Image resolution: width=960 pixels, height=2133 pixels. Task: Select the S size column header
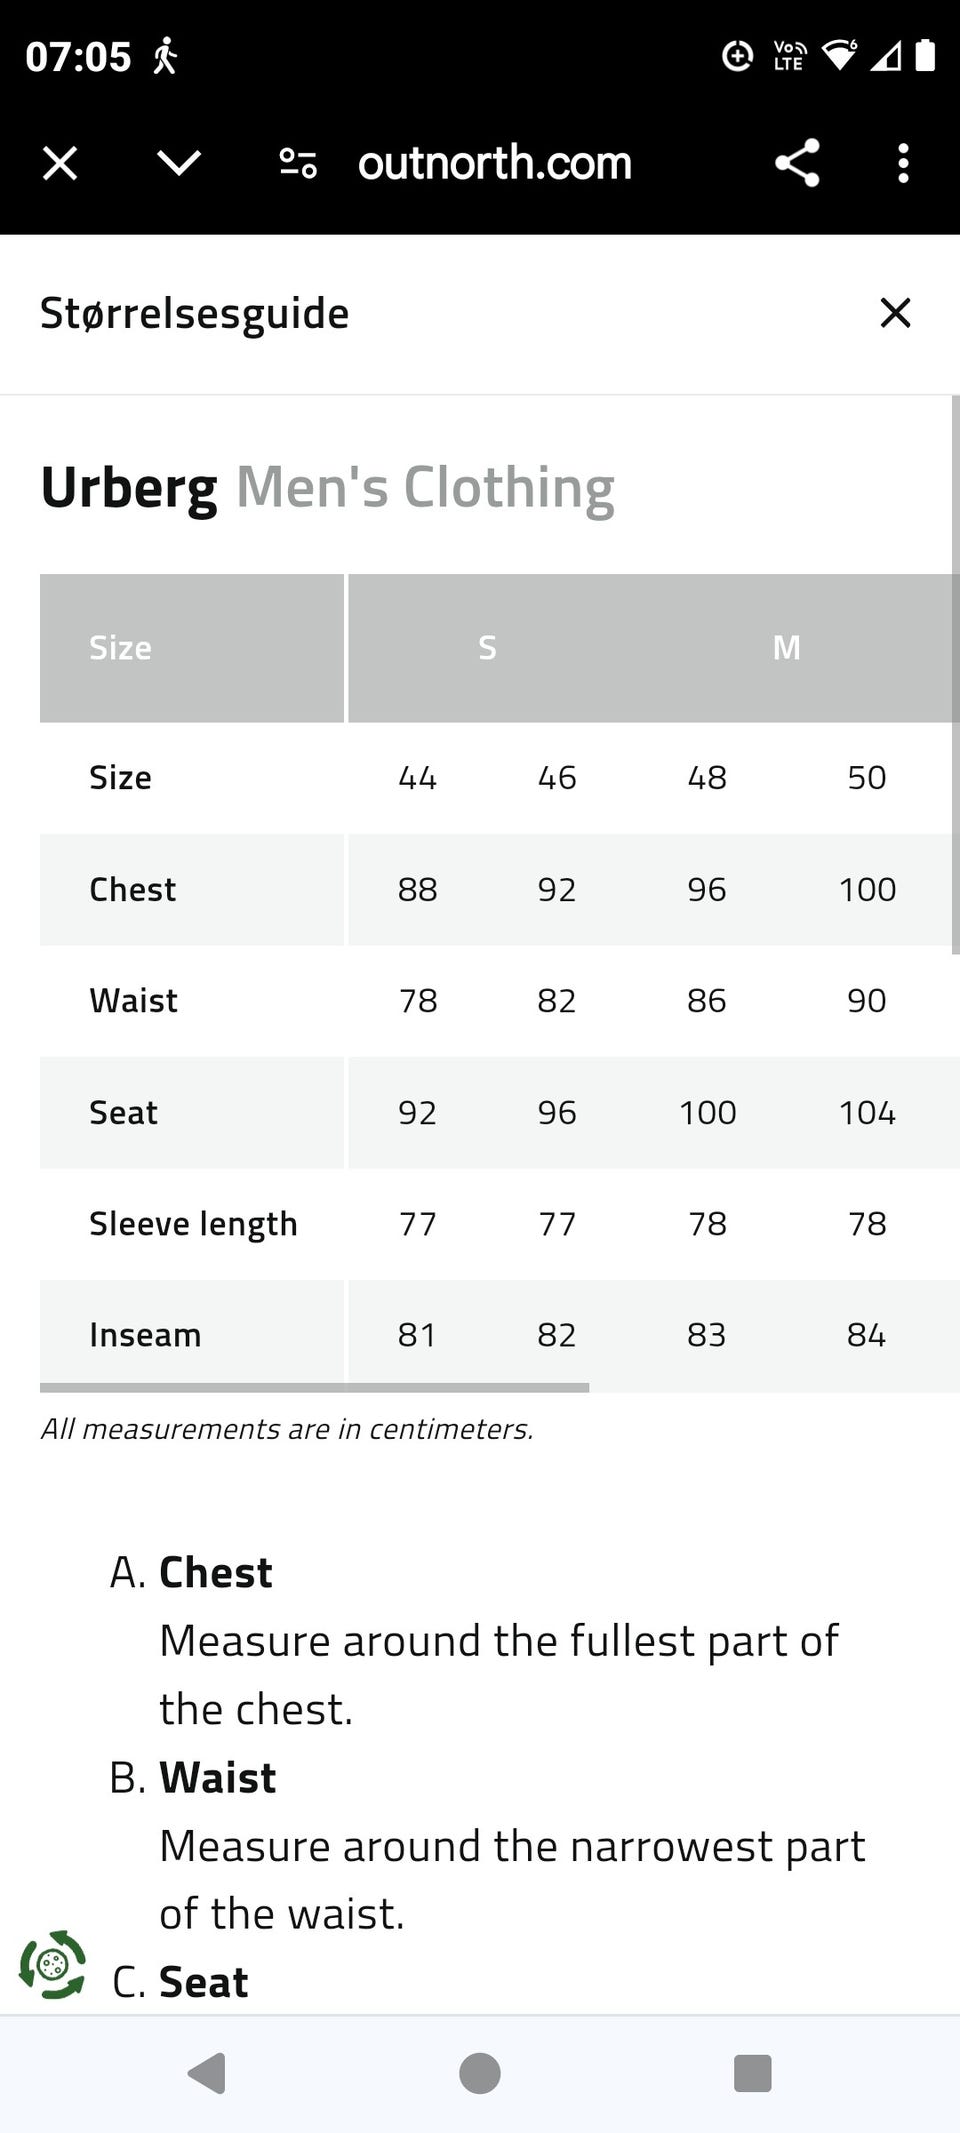tap(487, 648)
